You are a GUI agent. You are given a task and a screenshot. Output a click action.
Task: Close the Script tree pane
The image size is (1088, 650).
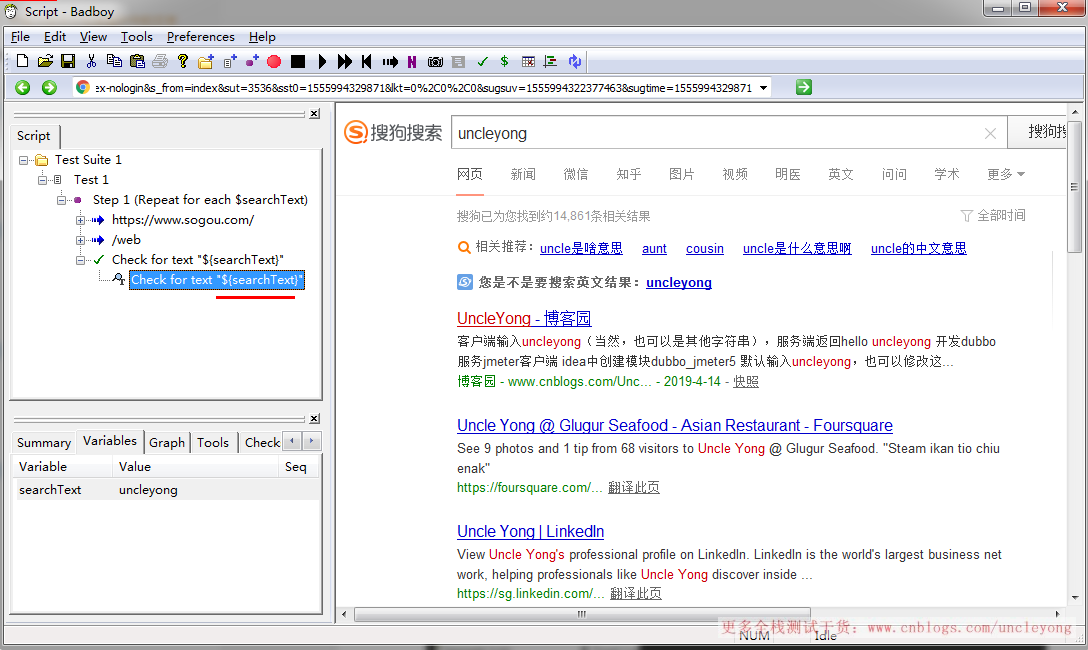coord(314,114)
